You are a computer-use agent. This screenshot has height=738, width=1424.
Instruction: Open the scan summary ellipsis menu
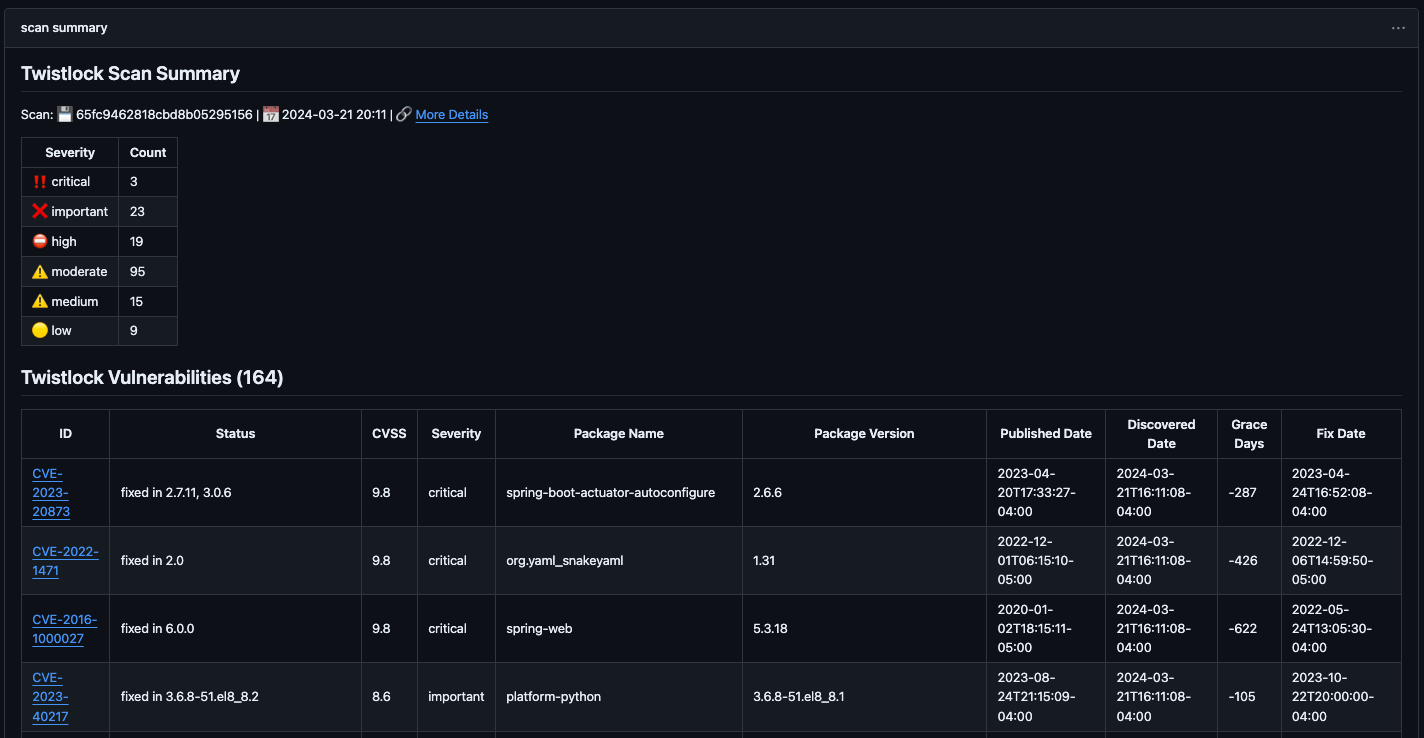[x=1398, y=28]
